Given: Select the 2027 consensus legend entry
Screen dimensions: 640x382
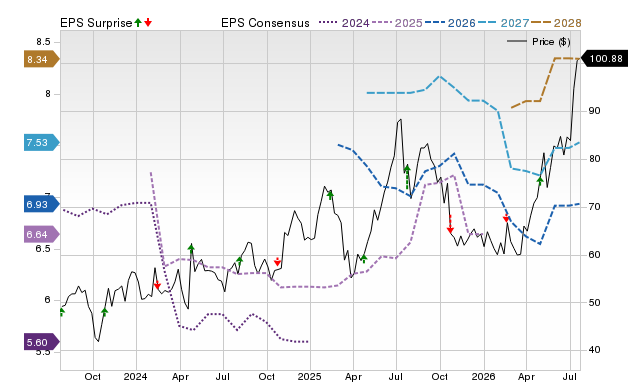Looking at the screenshot, I should [x=503, y=23].
